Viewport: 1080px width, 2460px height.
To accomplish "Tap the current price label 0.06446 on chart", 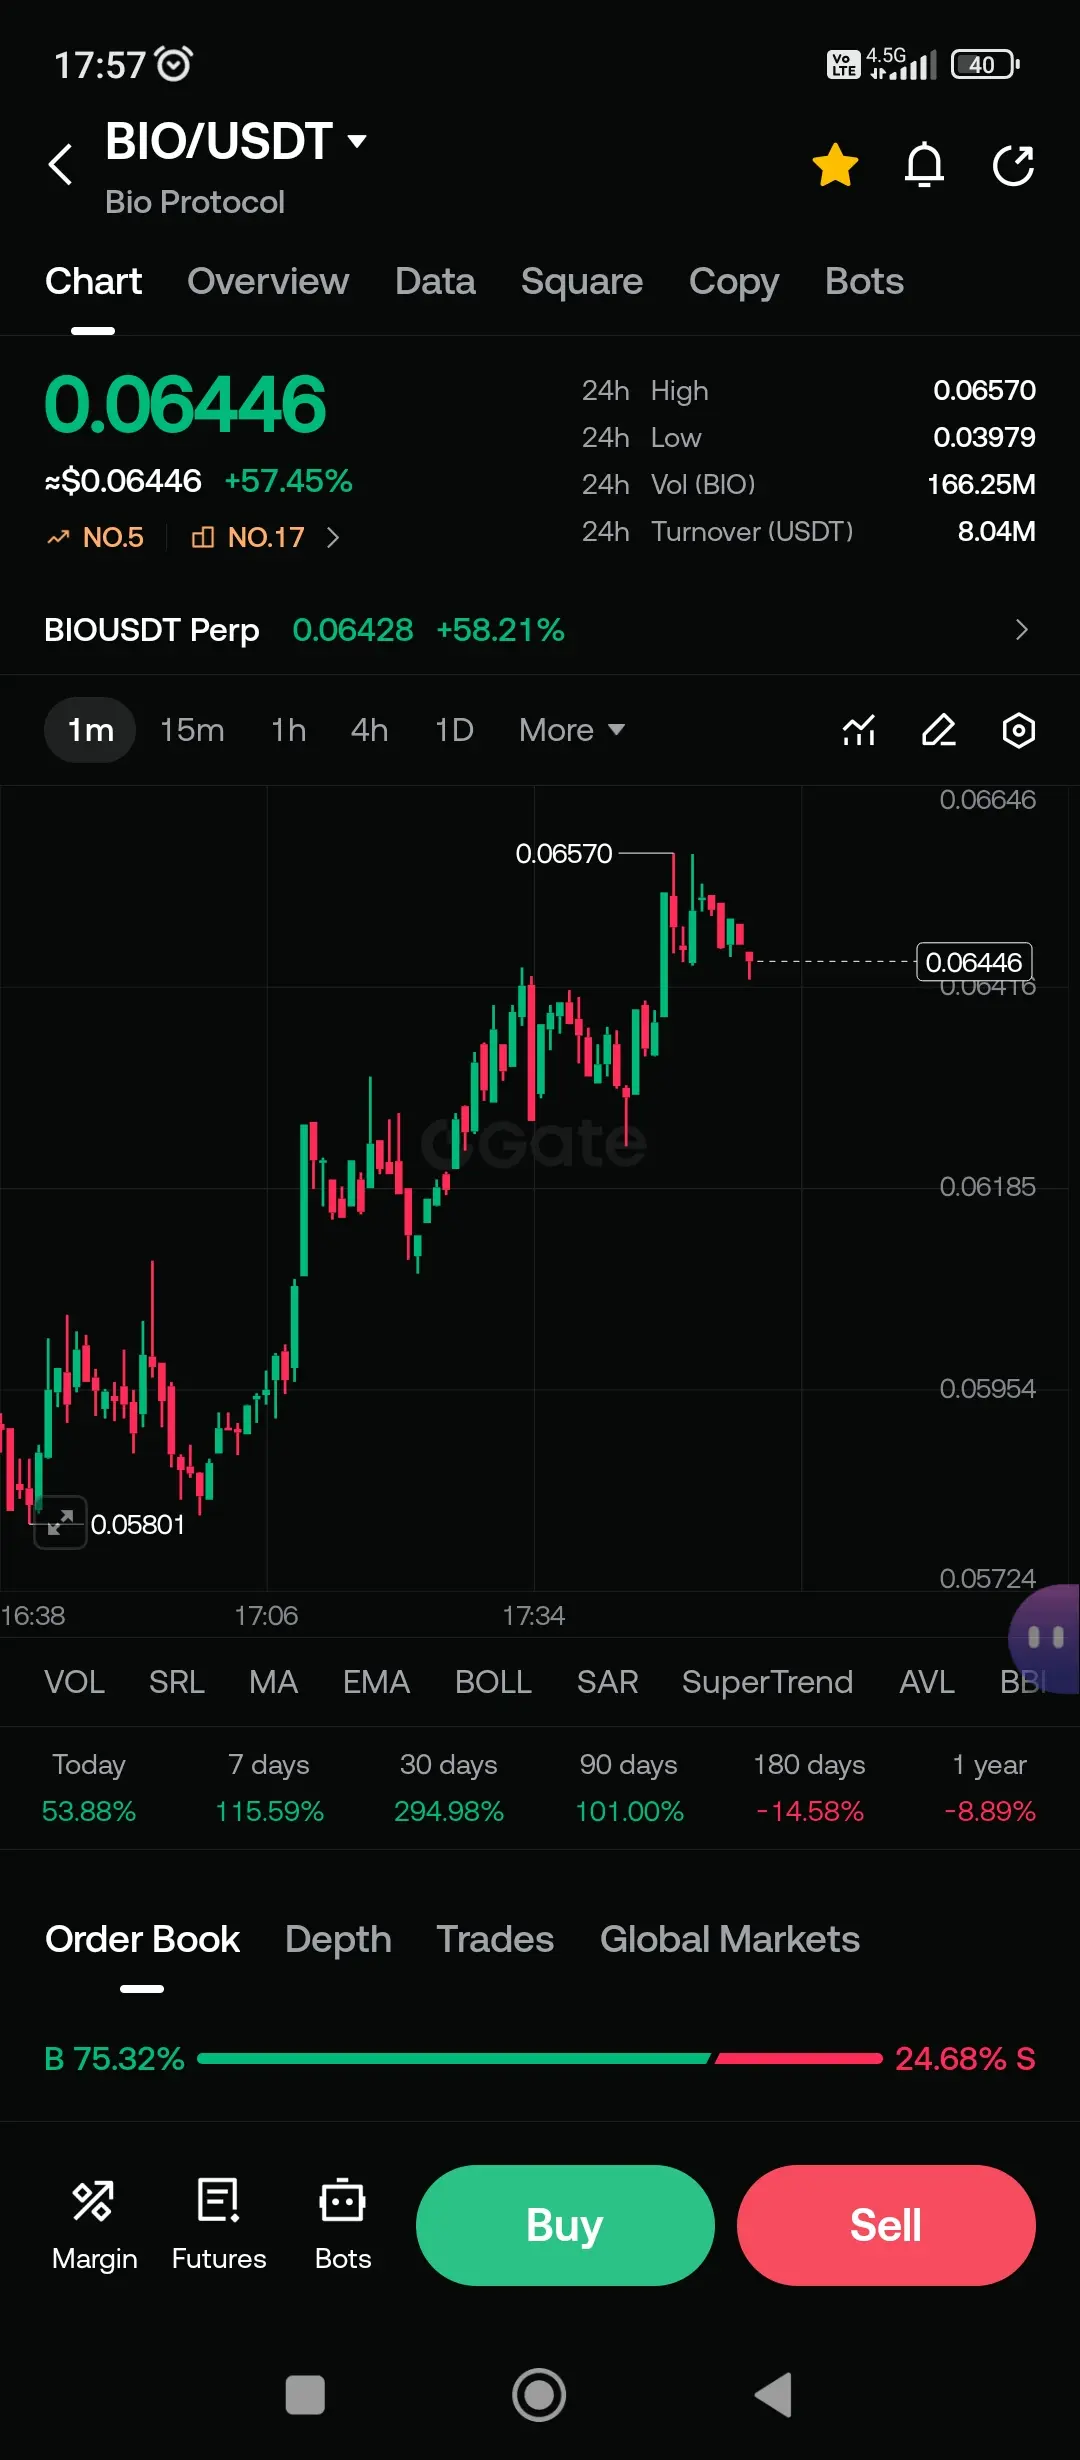I will [974, 962].
